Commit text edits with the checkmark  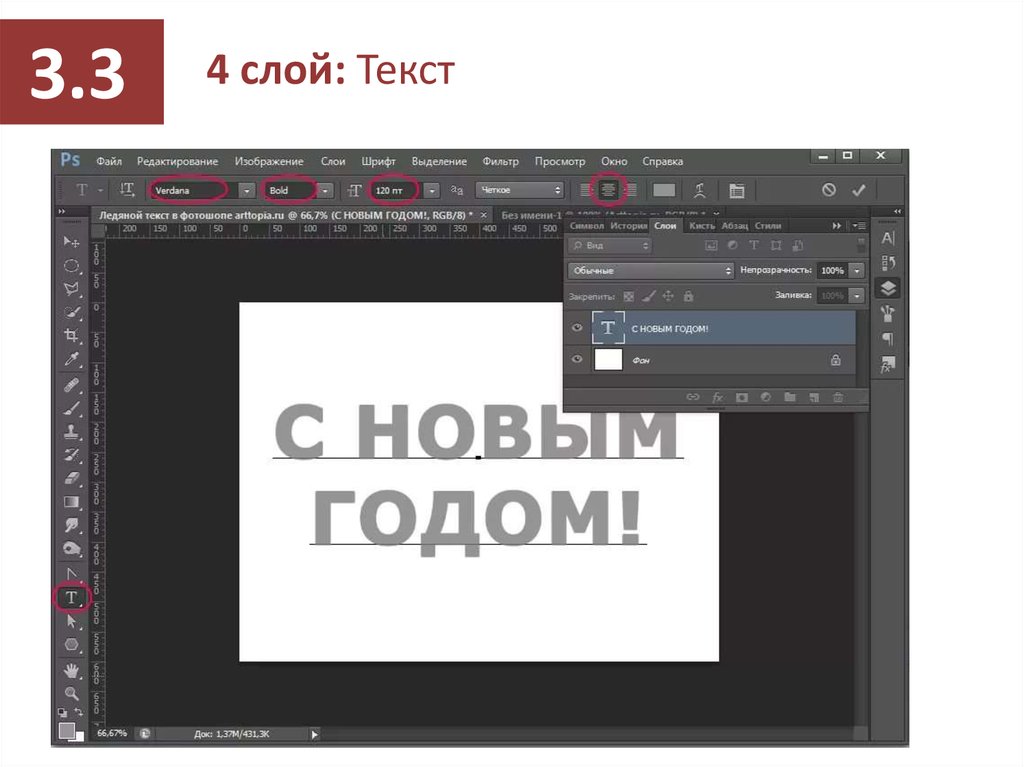click(x=858, y=190)
